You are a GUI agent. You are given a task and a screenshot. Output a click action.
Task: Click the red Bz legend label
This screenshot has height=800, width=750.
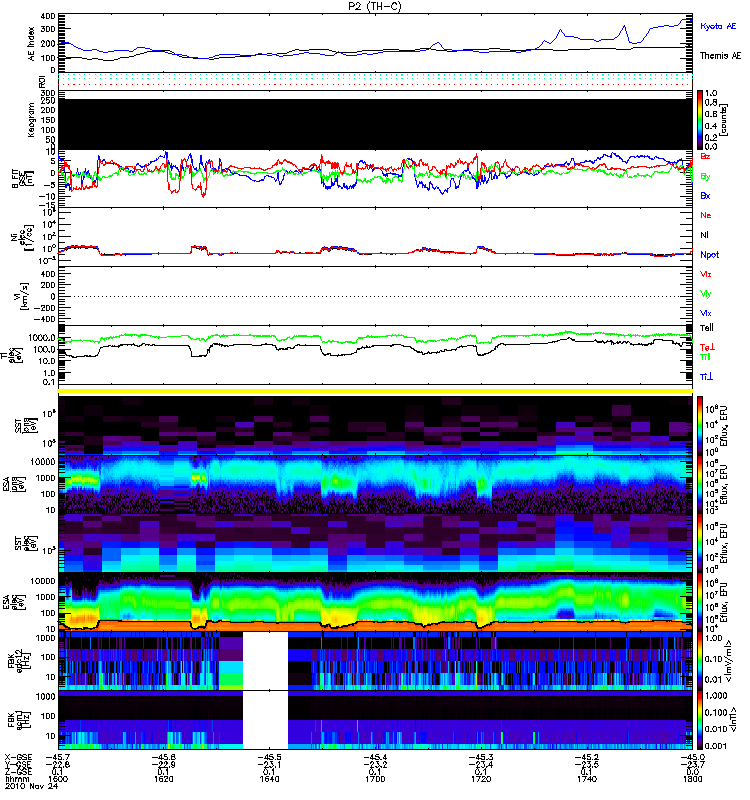[705, 156]
